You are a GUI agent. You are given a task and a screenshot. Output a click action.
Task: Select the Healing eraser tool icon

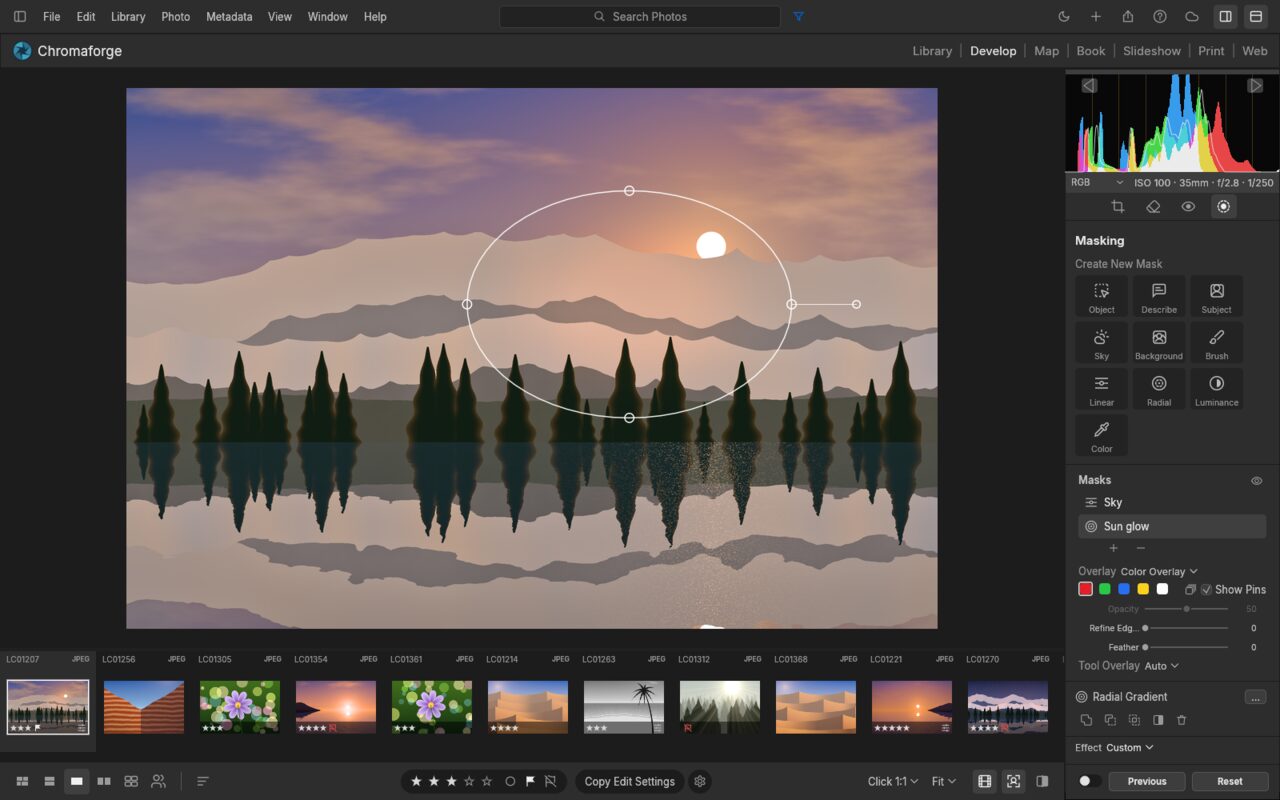coord(1153,206)
